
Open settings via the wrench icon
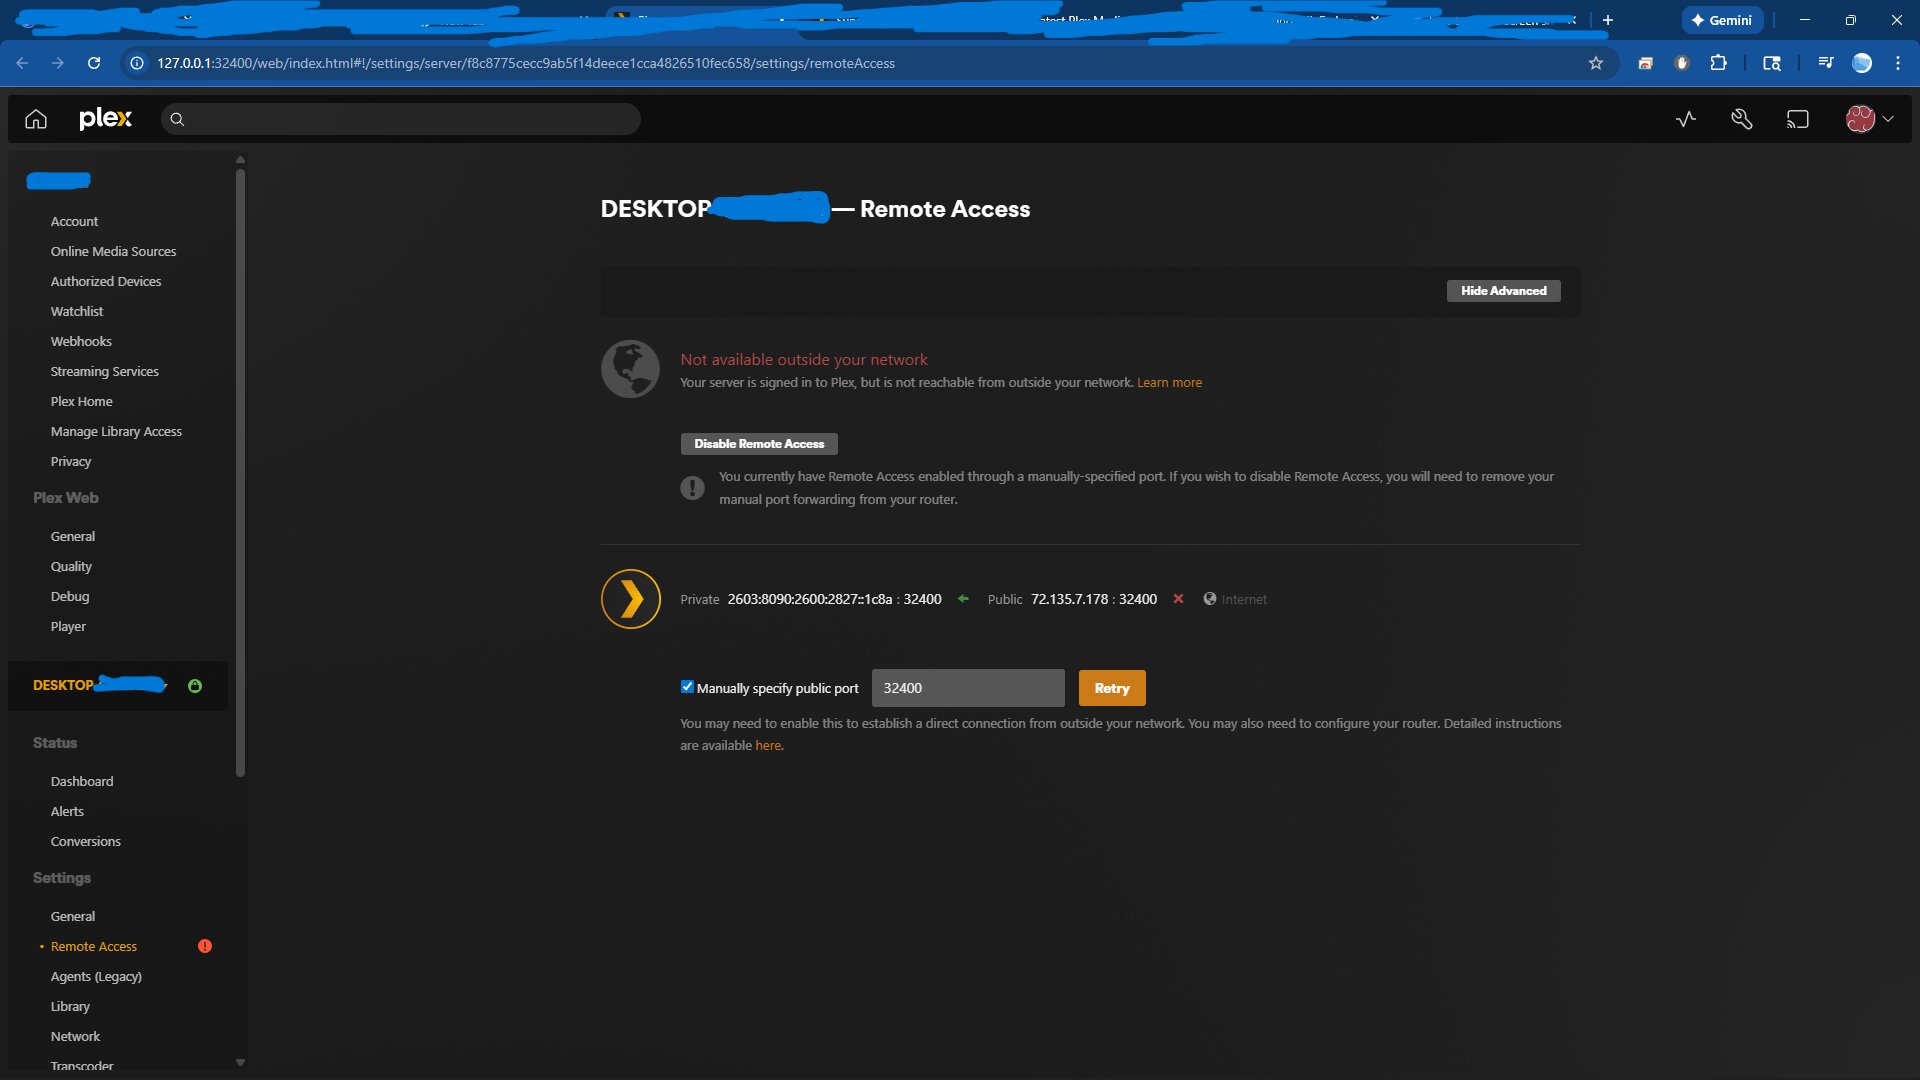coord(1741,119)
